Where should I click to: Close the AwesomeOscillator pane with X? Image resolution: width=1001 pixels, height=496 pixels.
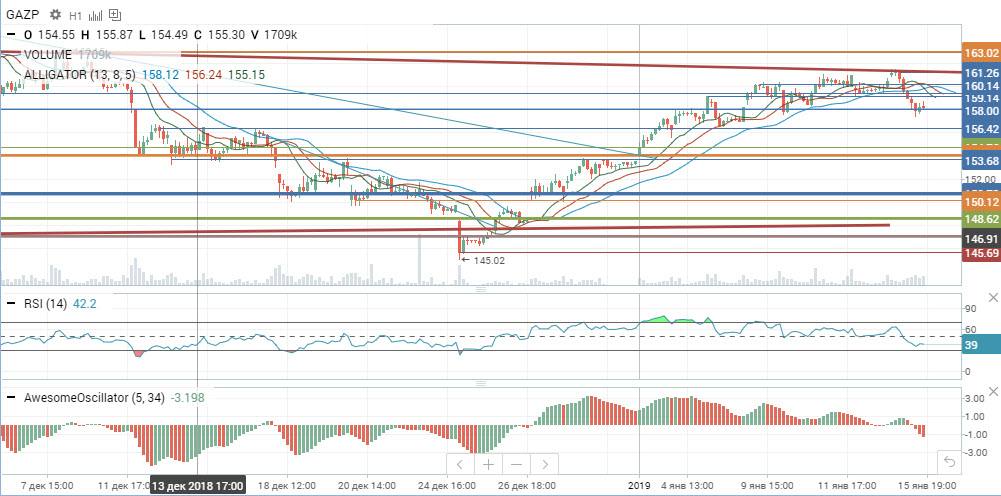(993, 391)
